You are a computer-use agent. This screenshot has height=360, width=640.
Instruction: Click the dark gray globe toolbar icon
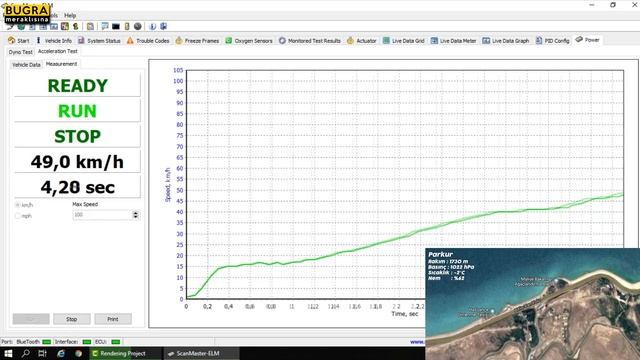(138, 27)
